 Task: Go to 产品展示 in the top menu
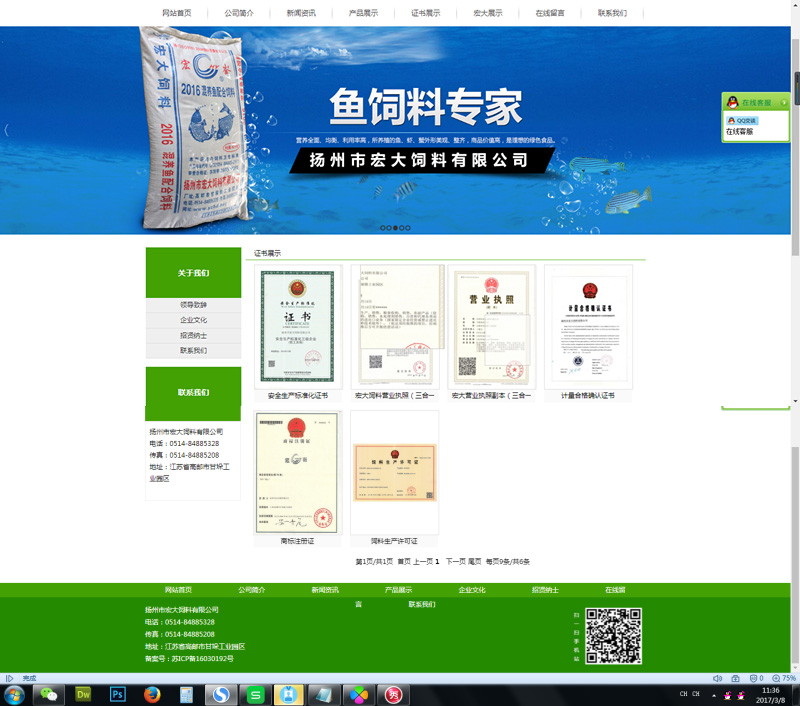[x=363, y=13]
